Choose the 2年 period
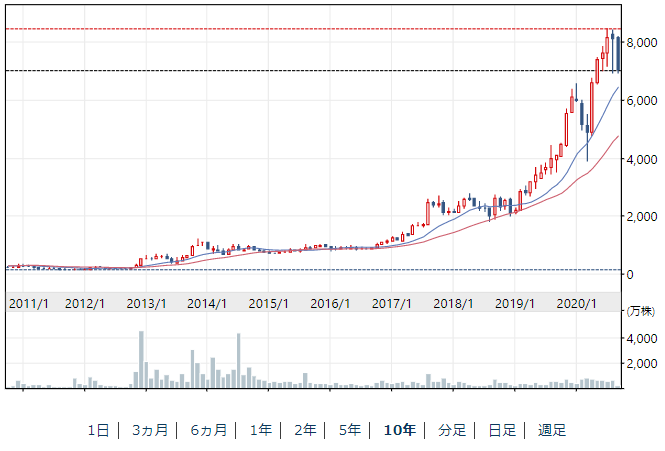This screenshot has height=451, width=665. pos(305,430)
